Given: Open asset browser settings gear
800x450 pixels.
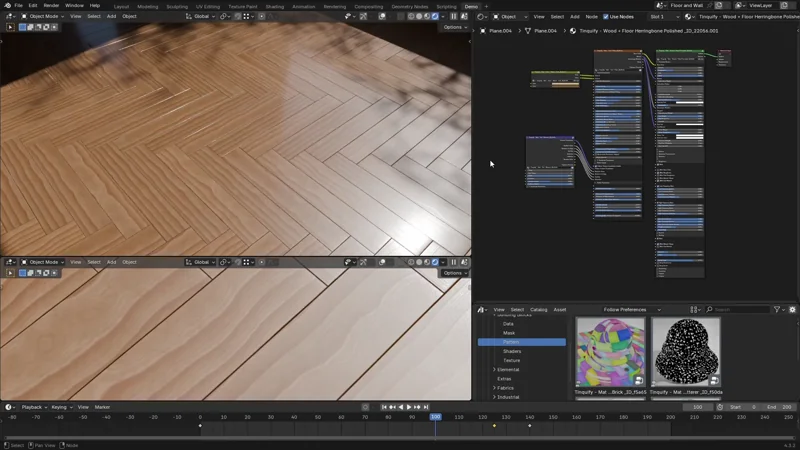Looking at the screenshot, I should [x=793, y=310].
